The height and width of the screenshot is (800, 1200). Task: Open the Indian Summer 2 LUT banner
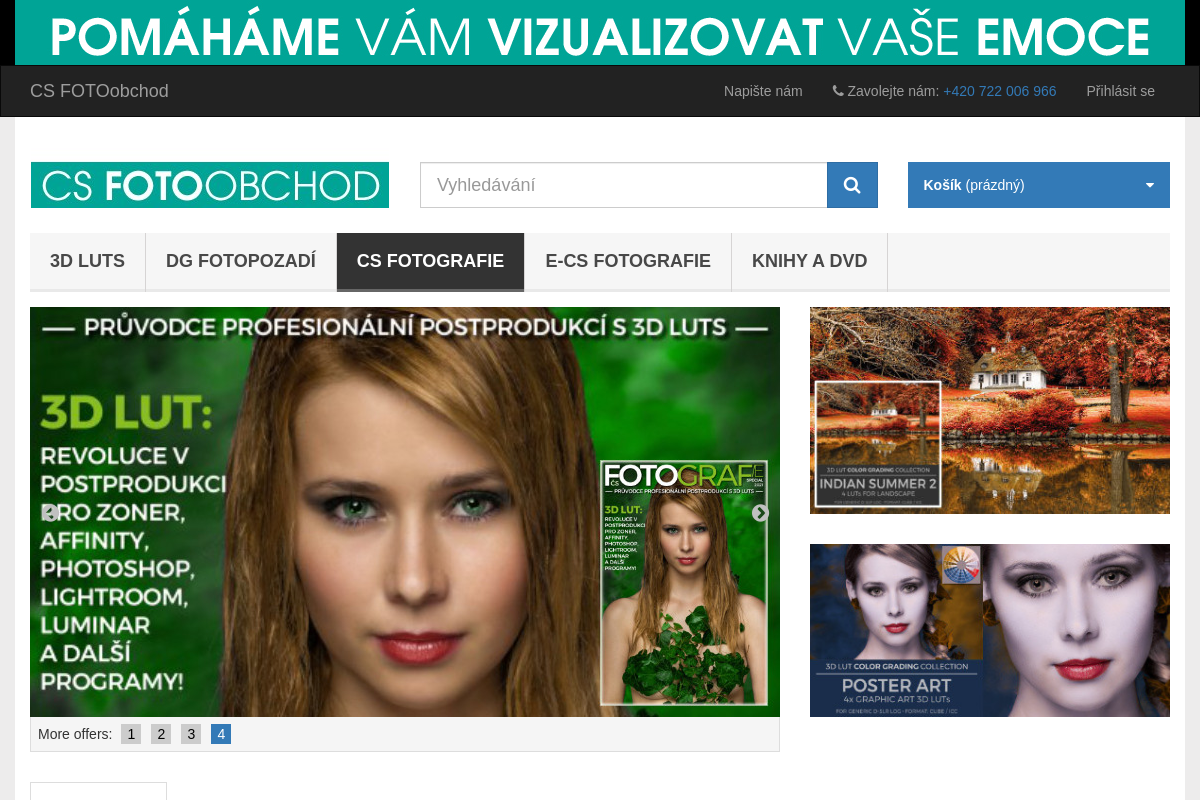coord(990,410)
